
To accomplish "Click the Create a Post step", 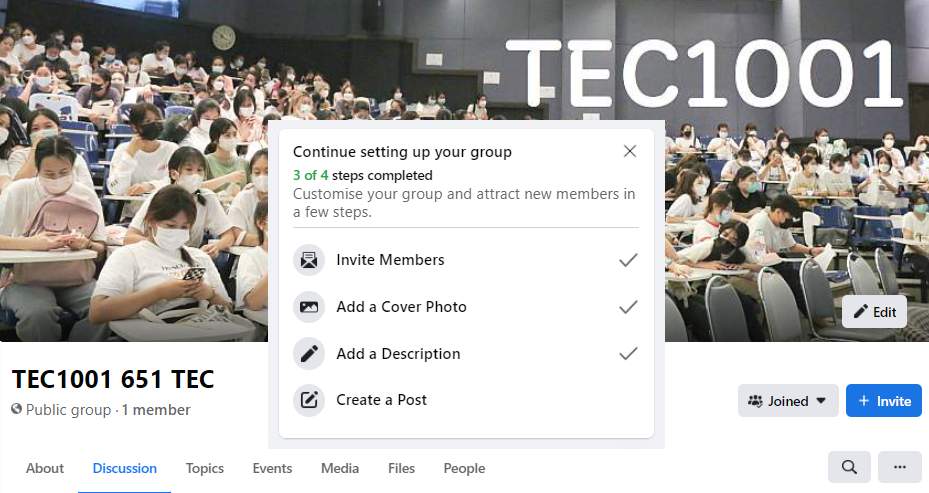I will click(x=381, y=400).
